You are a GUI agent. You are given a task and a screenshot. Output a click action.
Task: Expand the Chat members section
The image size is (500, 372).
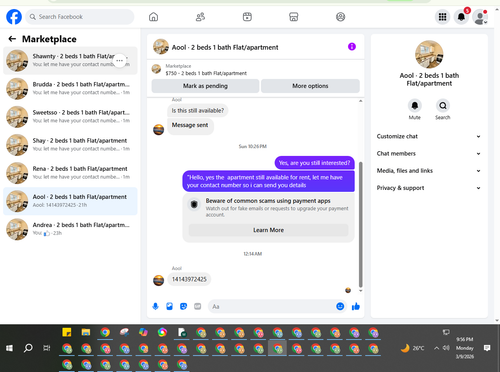coord(429,154)
